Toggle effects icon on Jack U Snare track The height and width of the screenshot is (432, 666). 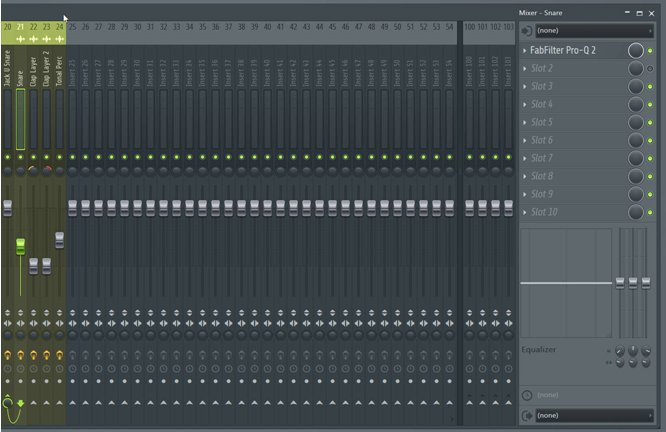(x=8, y=355)
